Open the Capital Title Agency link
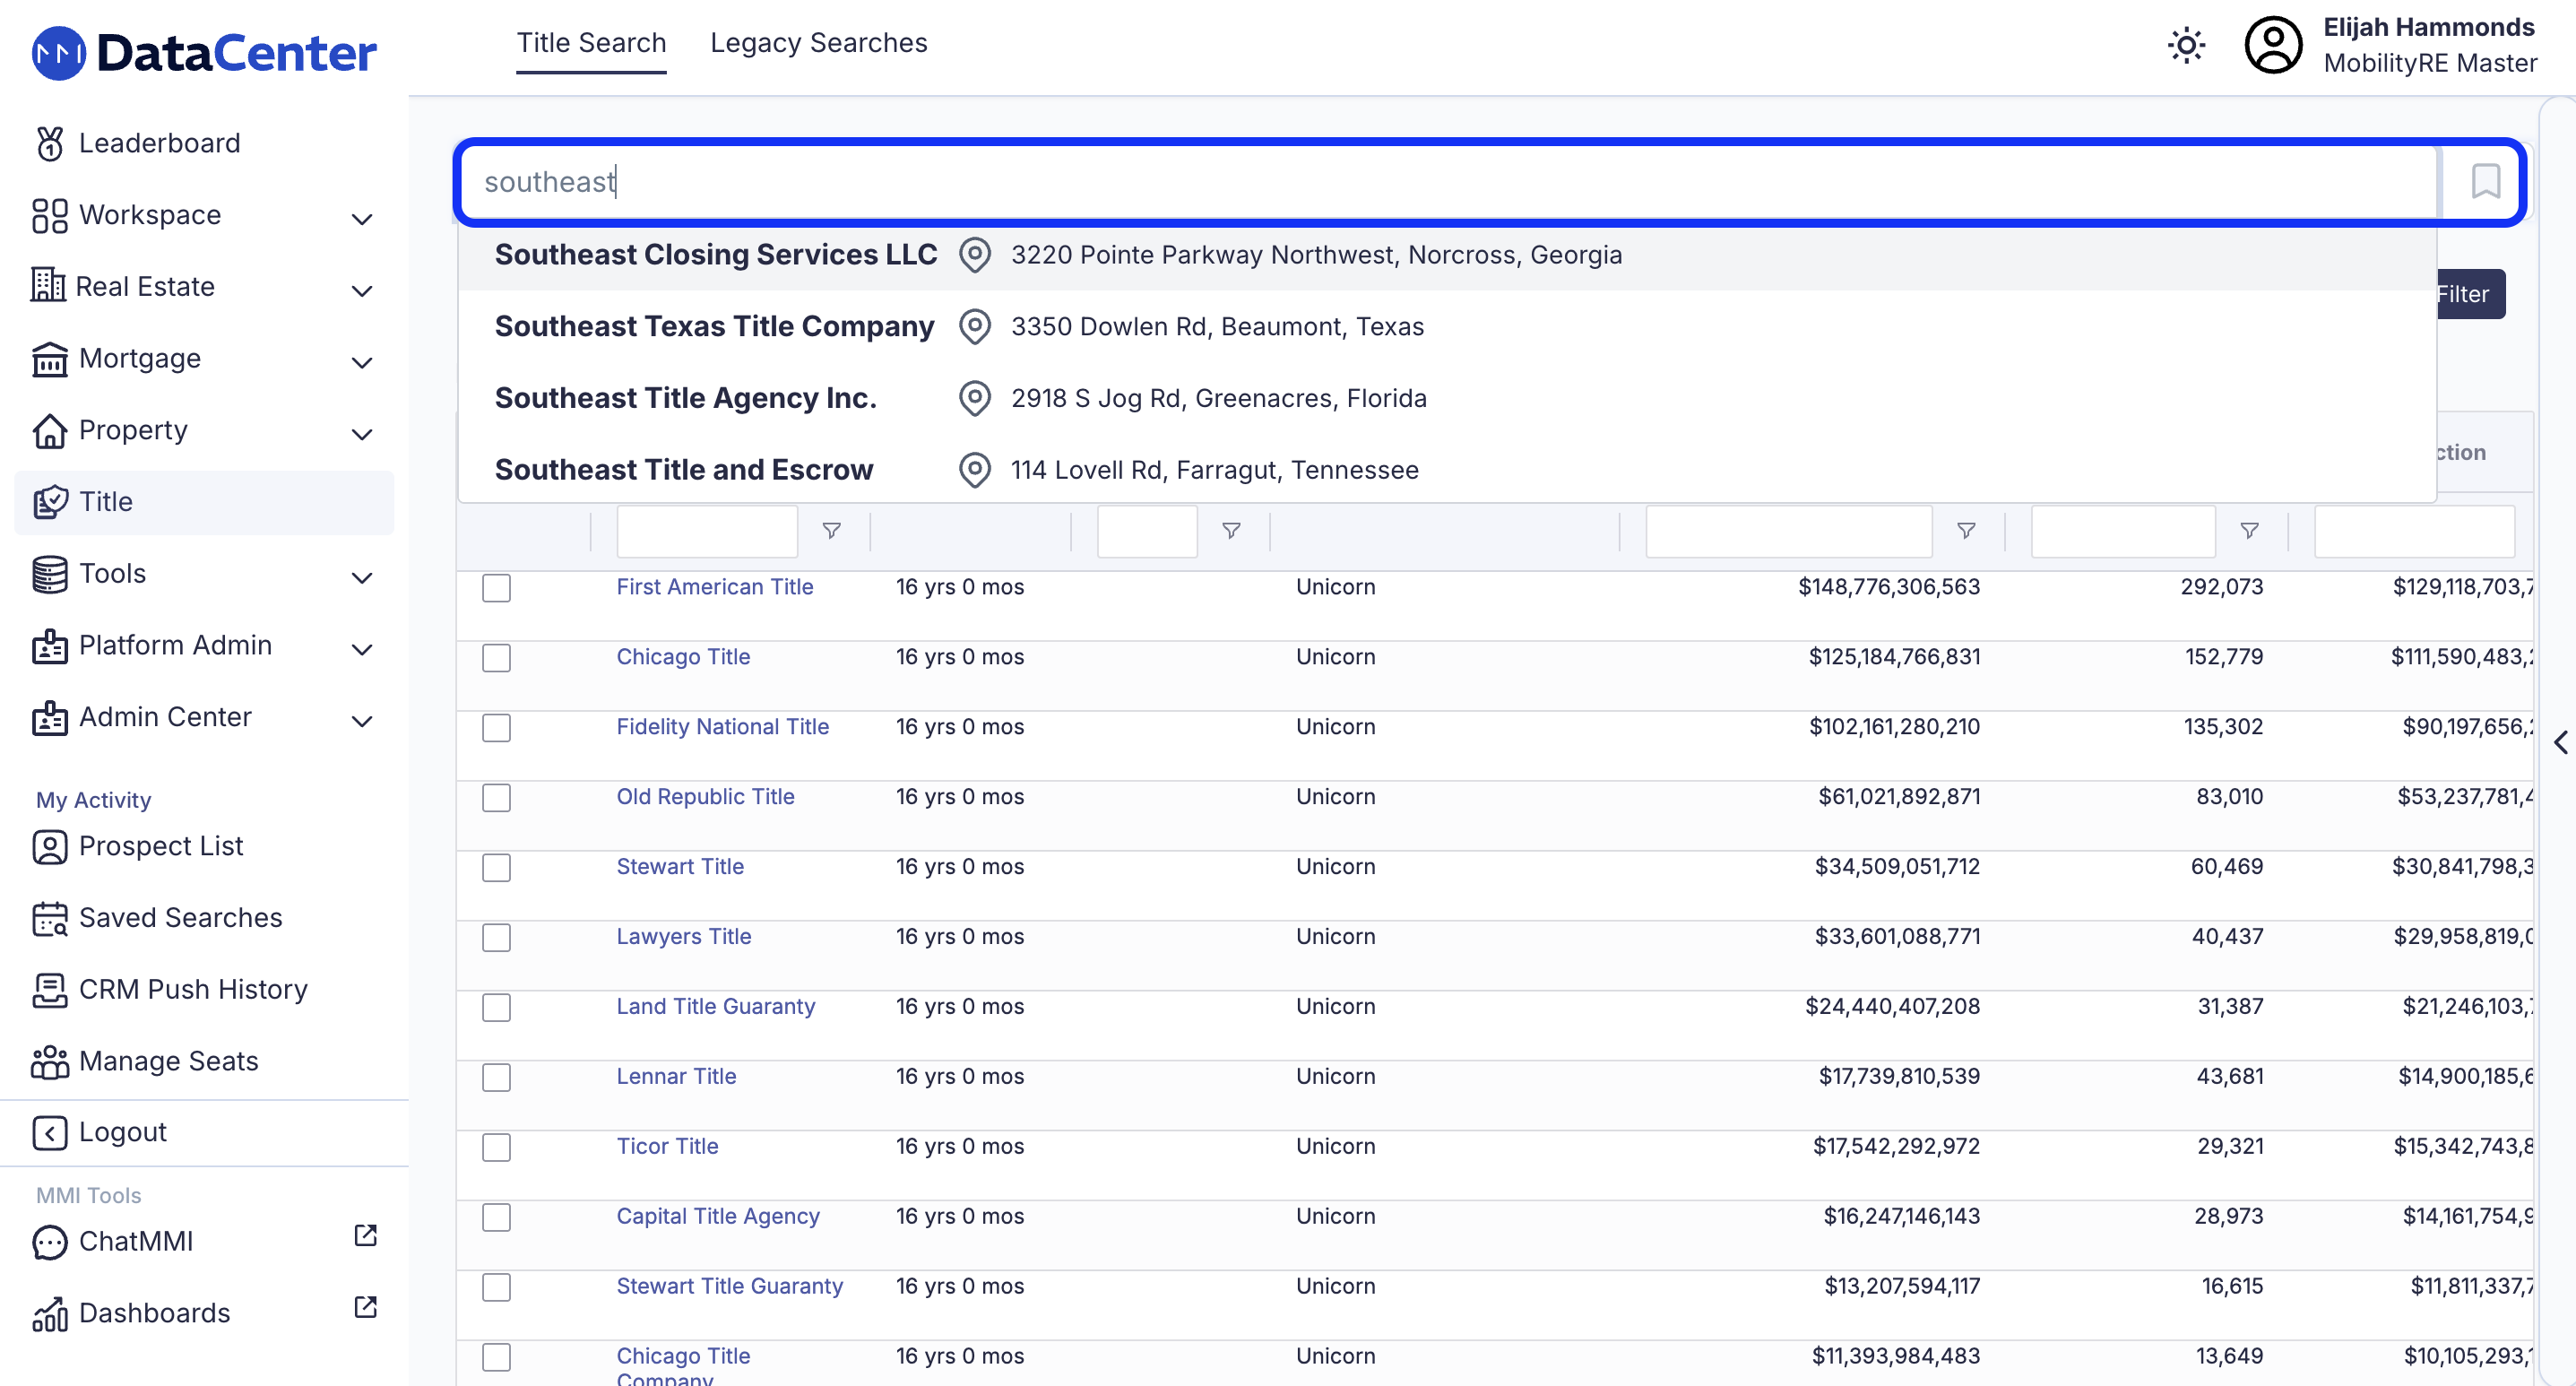The width and height of the screenshot is (2576, 1386). pos(717,1216)
